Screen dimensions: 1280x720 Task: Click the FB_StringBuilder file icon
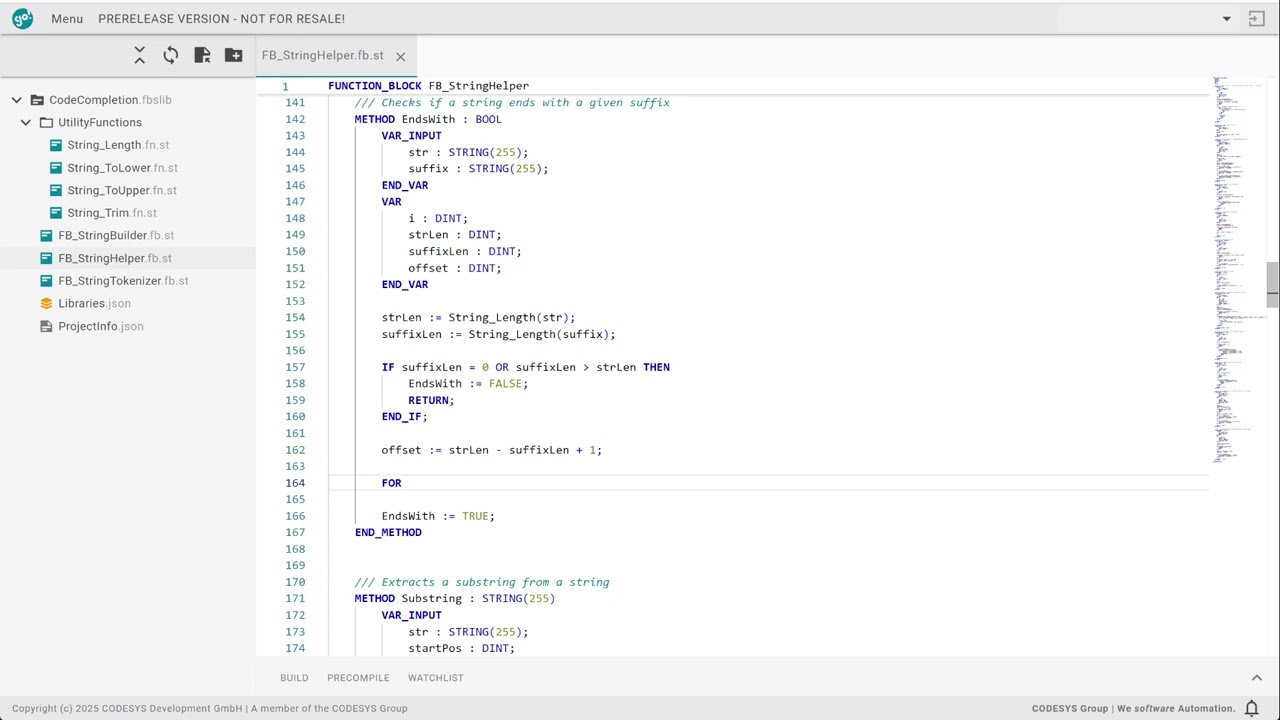[x=46, y=236]
